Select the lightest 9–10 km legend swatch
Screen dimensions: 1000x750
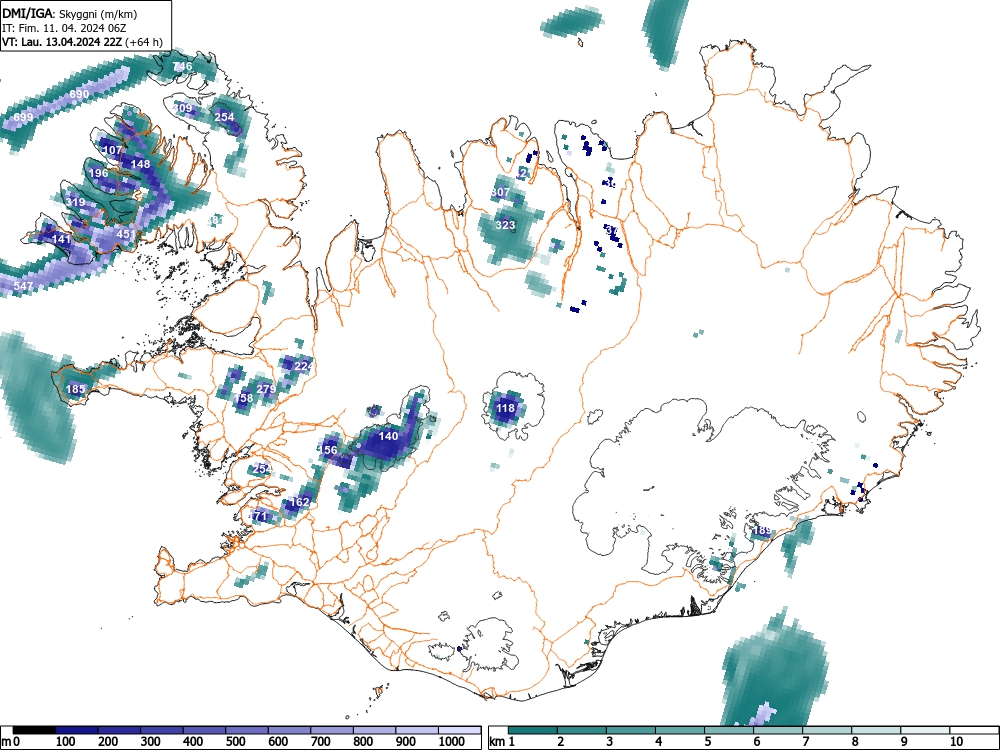pyautogui.click(x=925, y=730)
